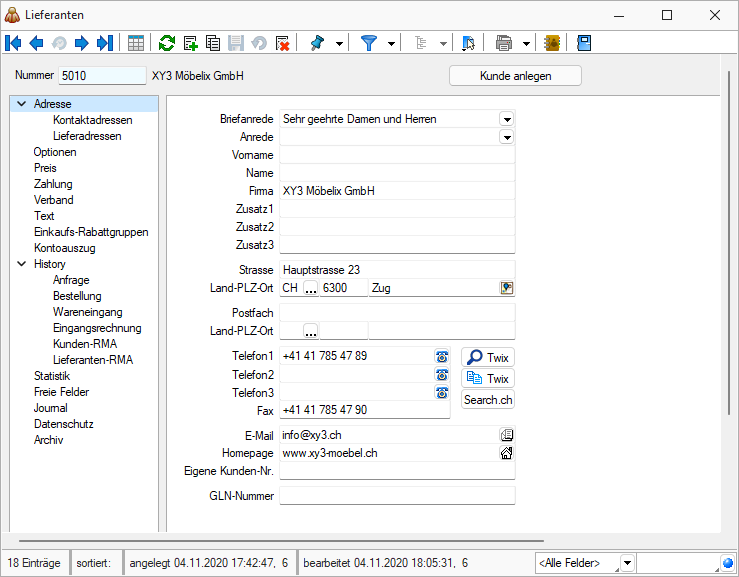Open filter dropdown arrow
Image resolution: width=739 pixels, height=577 pixels.
coord(391,44)
